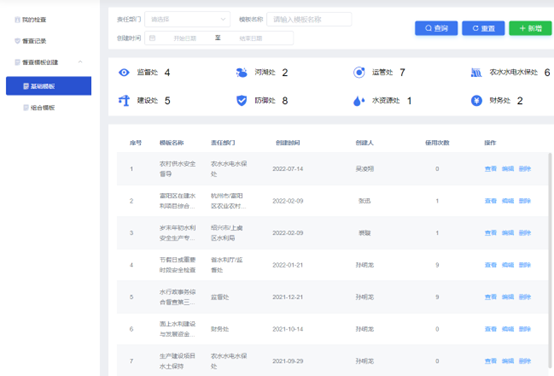Focus the 模板名称 input field
The height and width of the screenshot is (376, 554).
(309, 19)
